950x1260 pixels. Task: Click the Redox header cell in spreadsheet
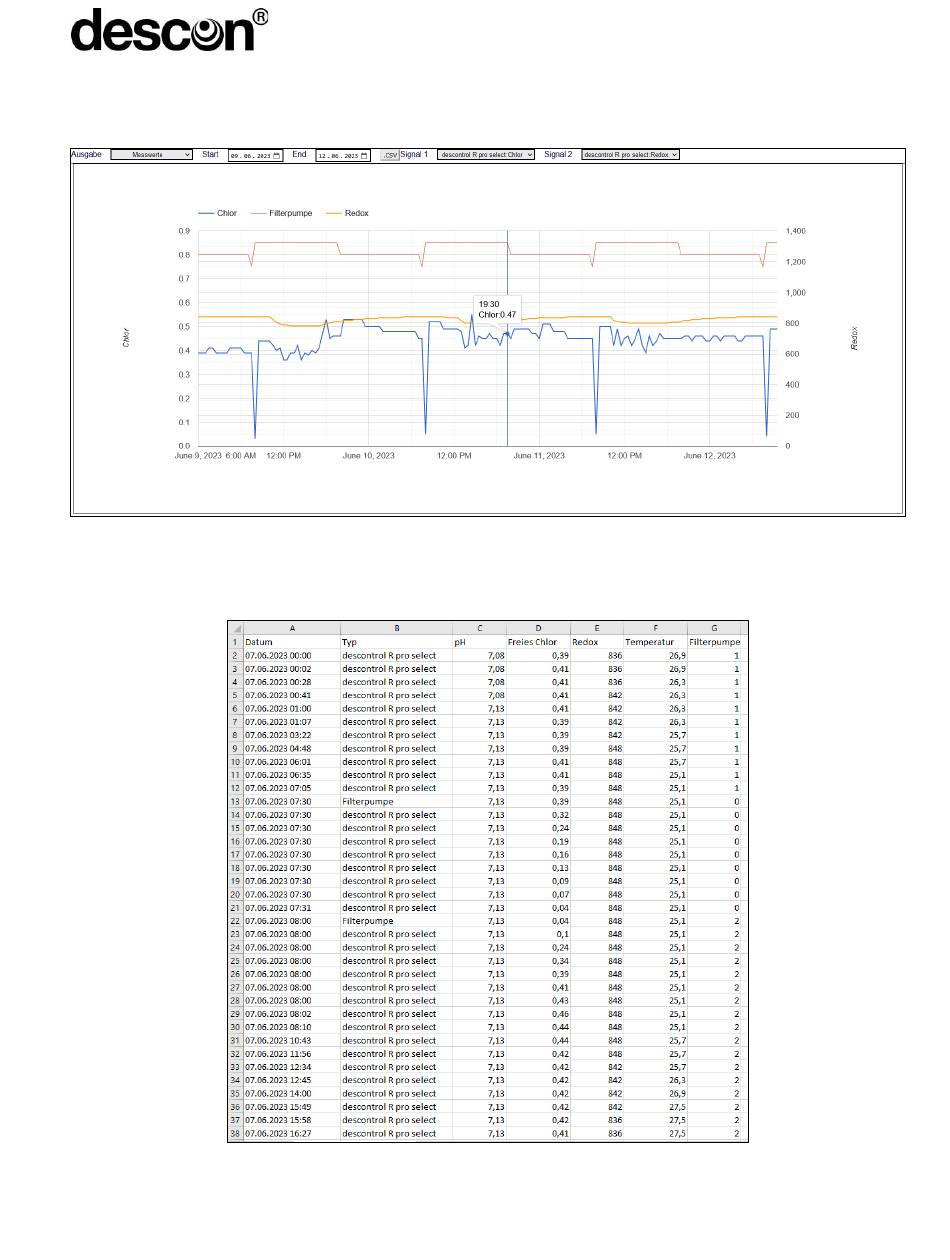click(596, 642)
